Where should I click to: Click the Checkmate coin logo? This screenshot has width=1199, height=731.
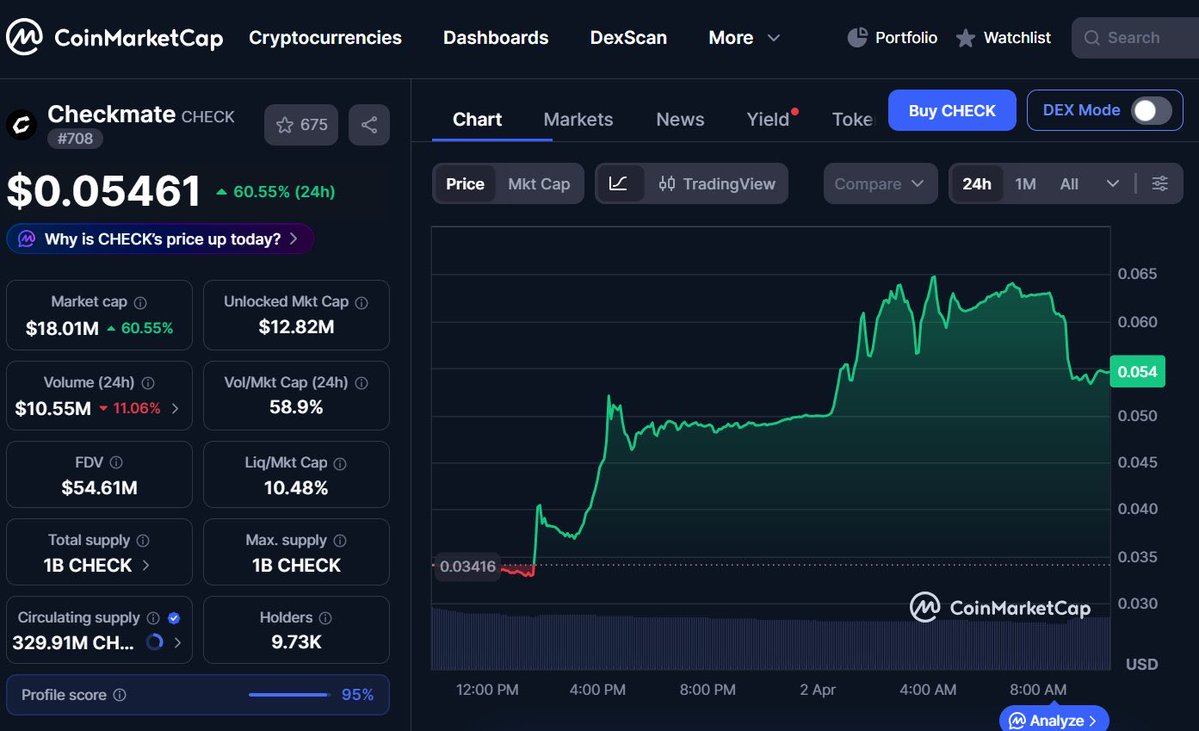(x=22, y=125)
